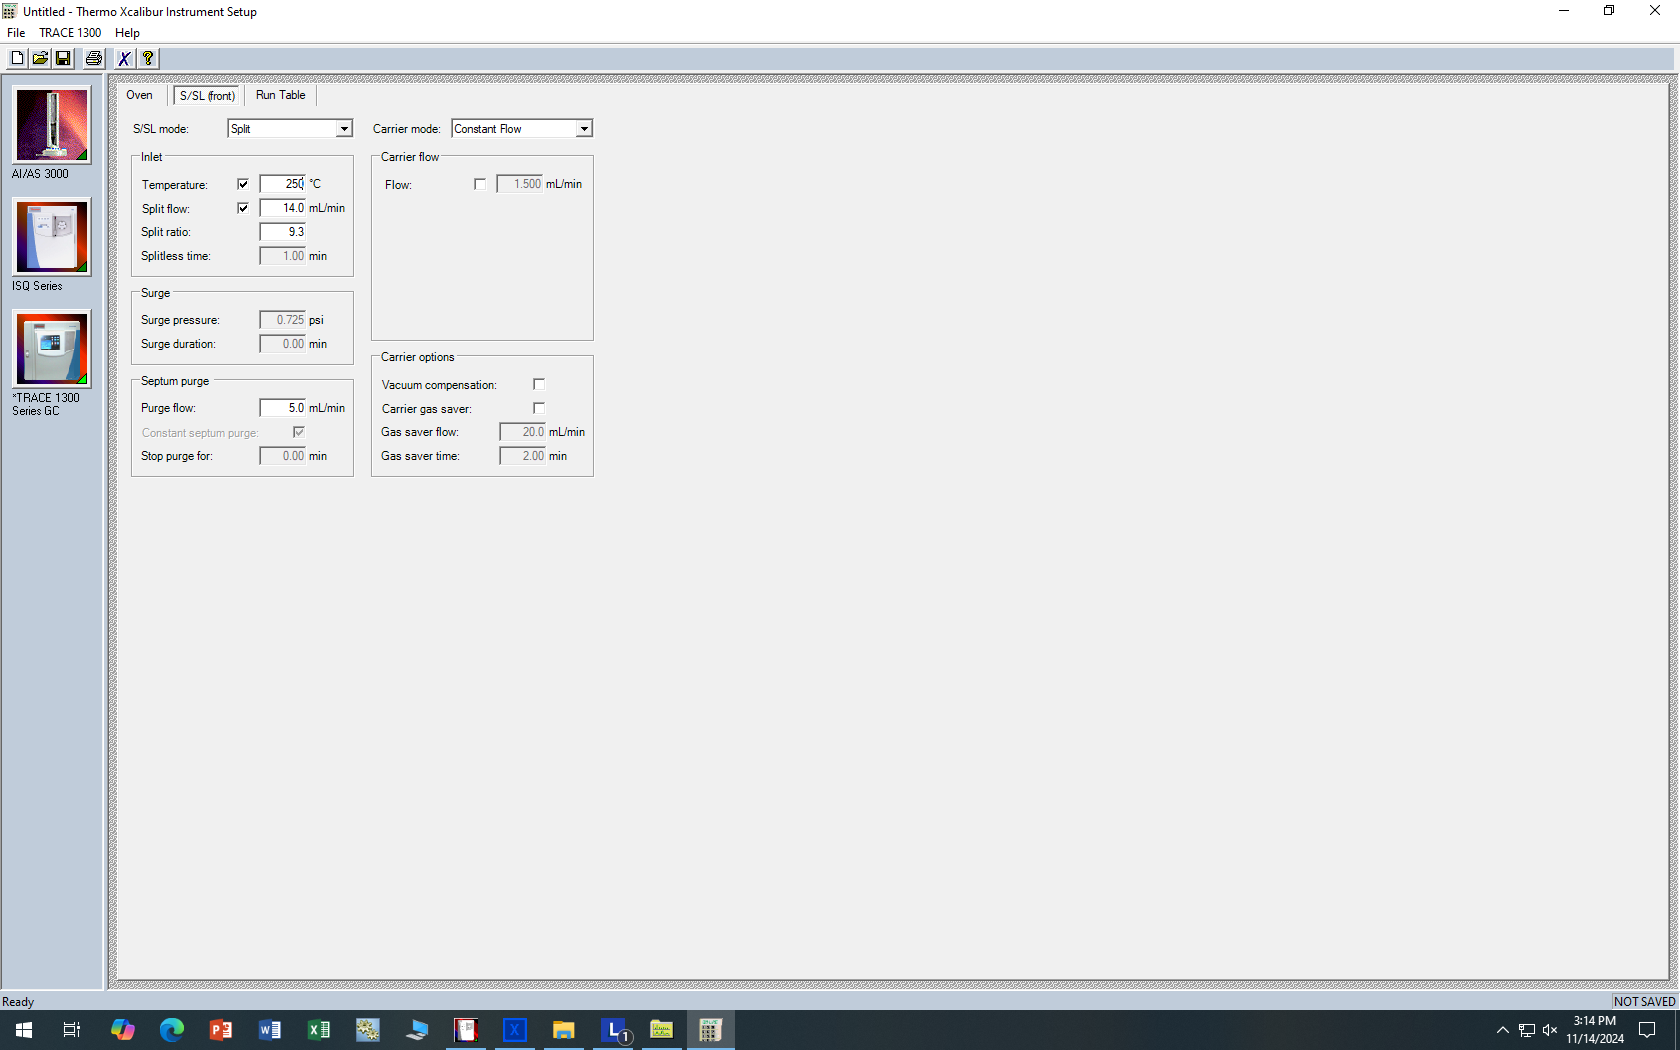
Task: Open the TRACE 1300 menu
Action: (70, 33)
